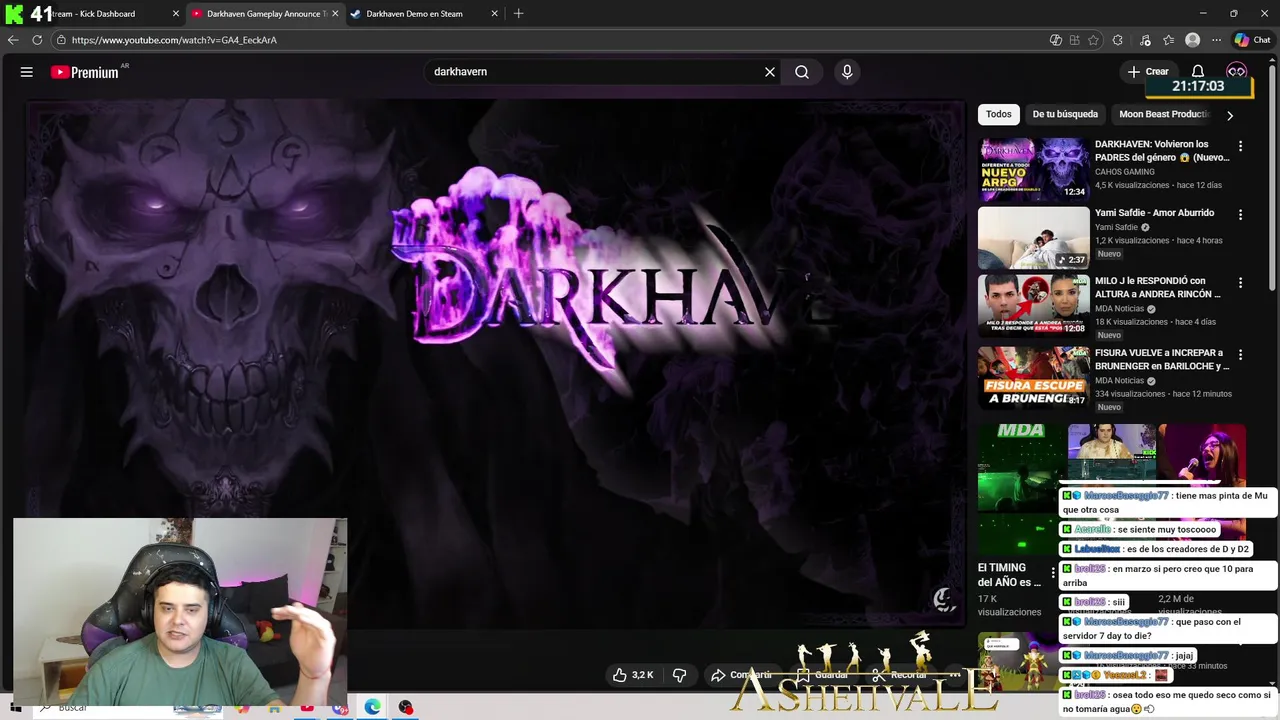Open a new browser tab with plus
Viewport: 1280px width, 720px height.
click(518, 14)
